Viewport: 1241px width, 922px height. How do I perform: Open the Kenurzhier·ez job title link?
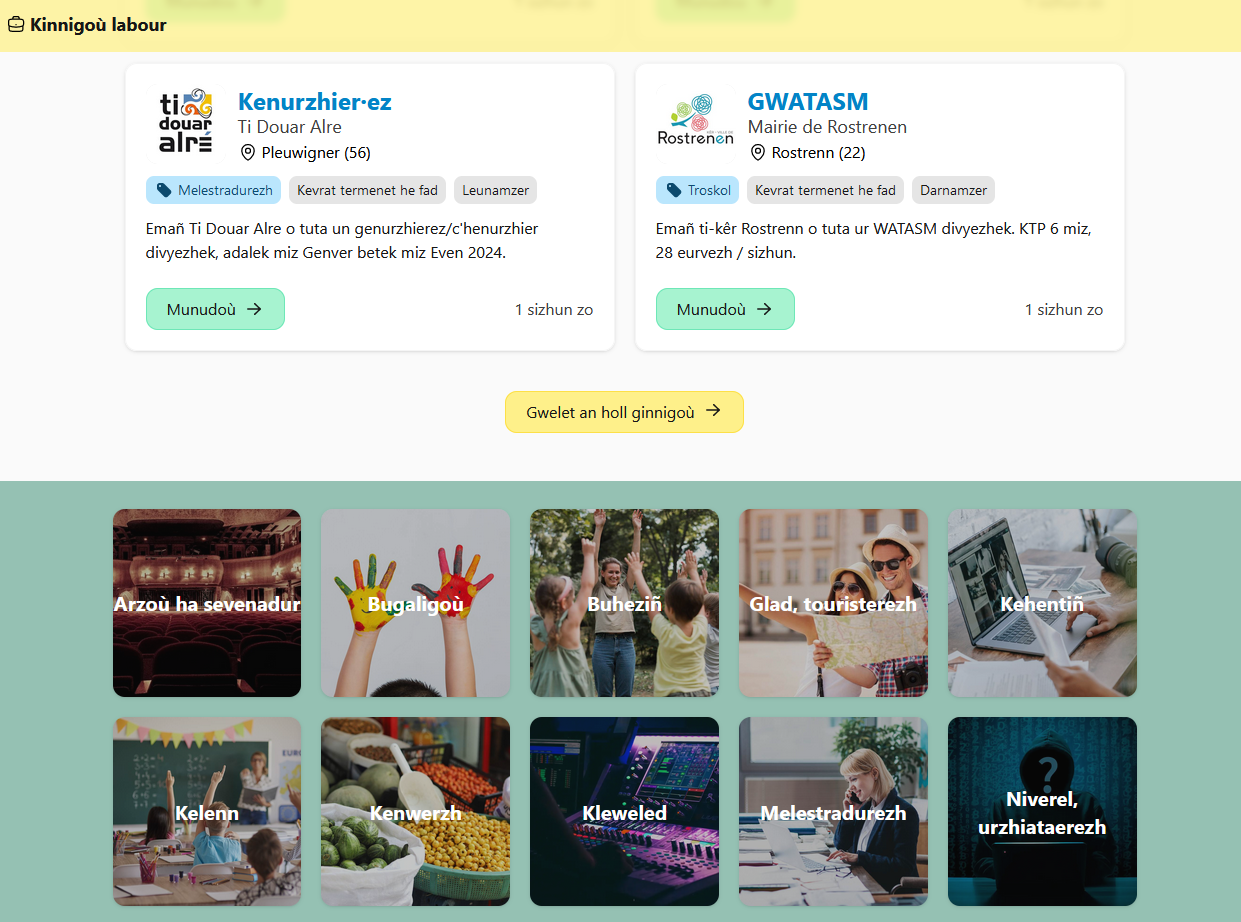point(315,102)
